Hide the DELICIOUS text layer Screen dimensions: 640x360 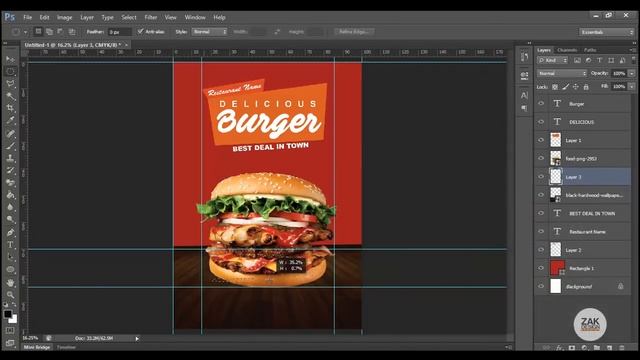541,122
